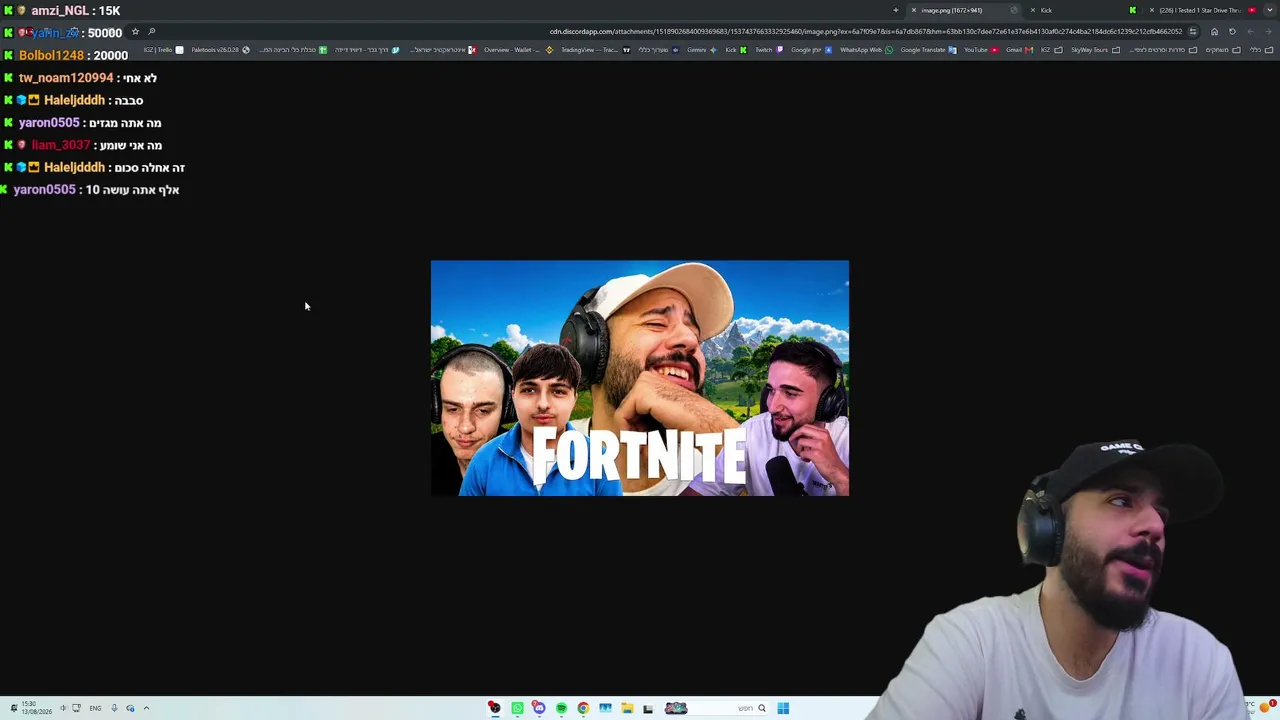Close the I Tested 1 Star Drive Thru tab

click(1151, 10)
